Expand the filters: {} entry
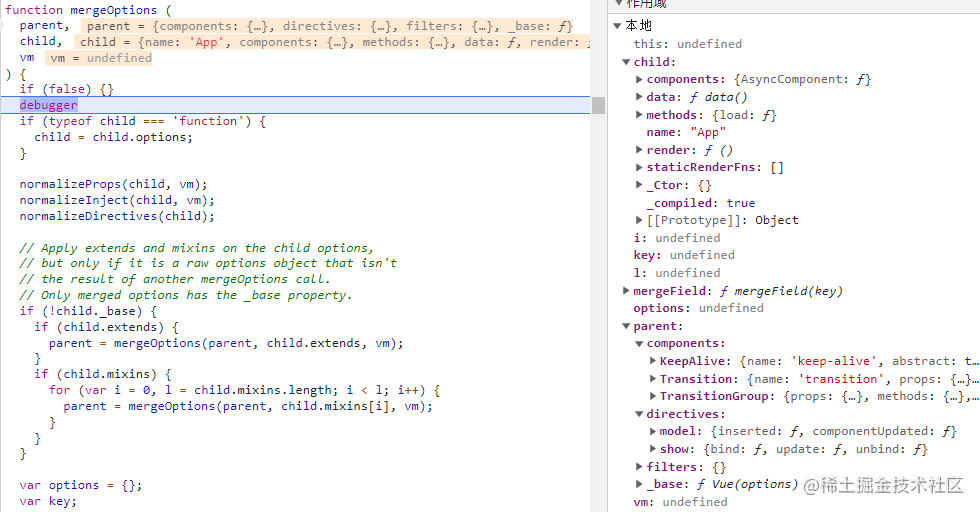The width and height of the screenshot is (980, 512). coord(639,467)
